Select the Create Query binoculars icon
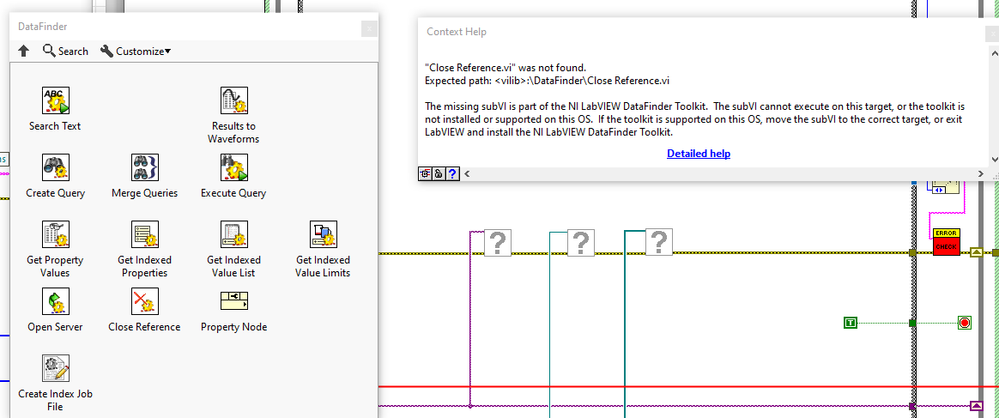The image size is (999, 418). [55, 168]
